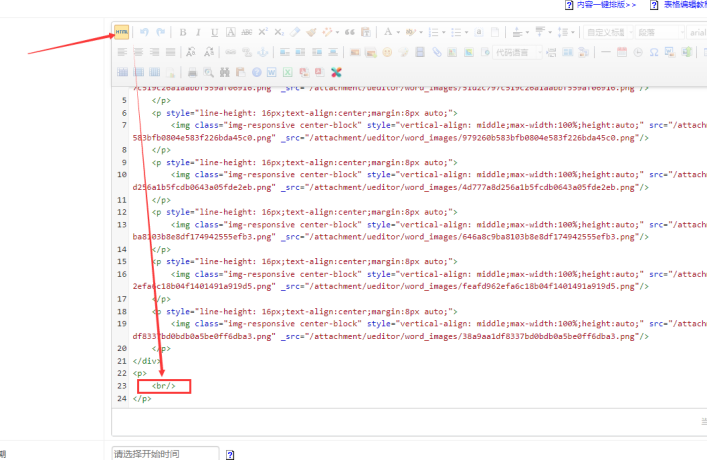
Task: Click the <br/> line in code editor
Action: tap(164, 386)
